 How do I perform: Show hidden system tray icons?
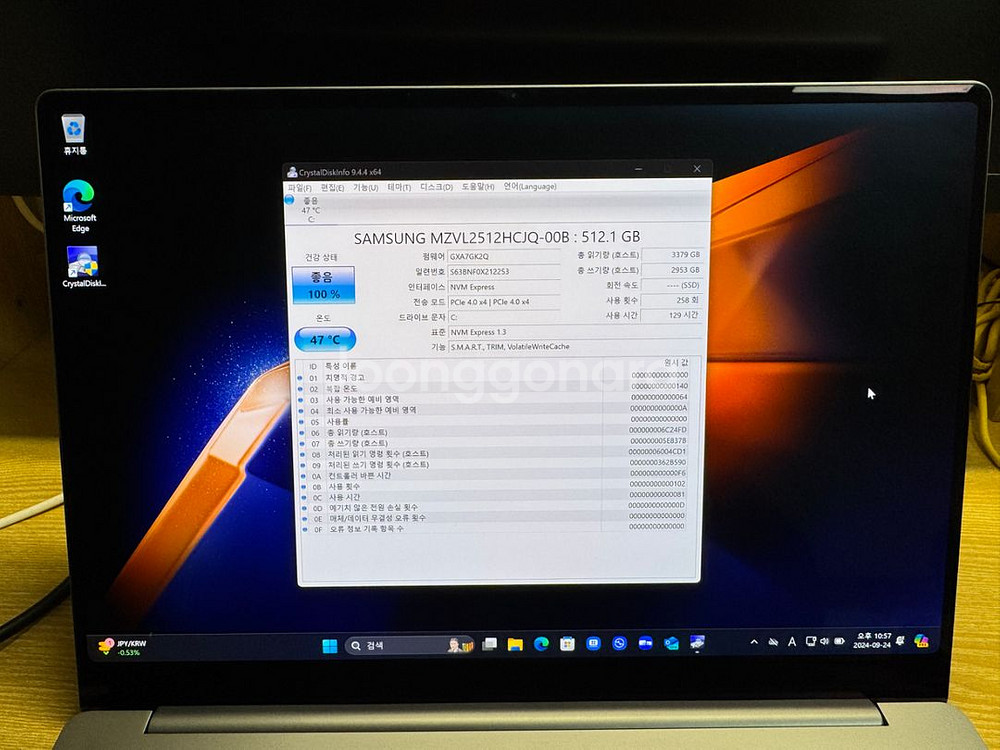tap(754, 642)
